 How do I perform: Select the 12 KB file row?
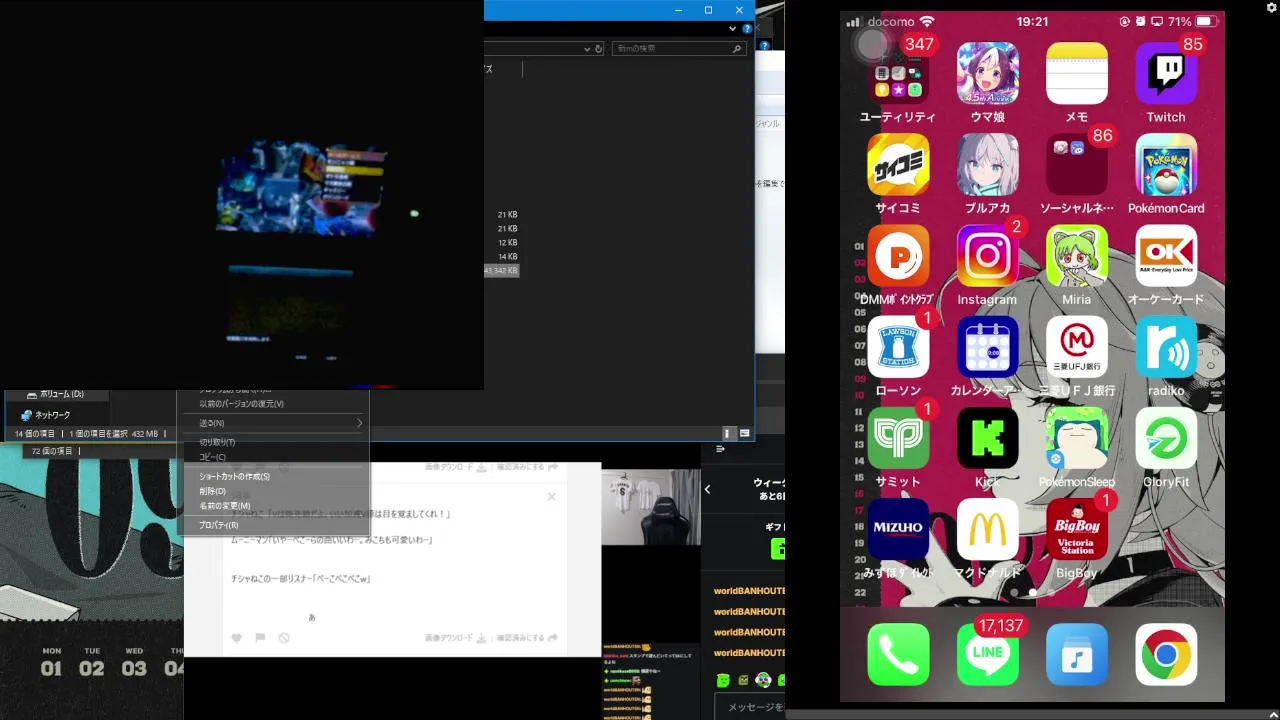[x=508, y=243]
